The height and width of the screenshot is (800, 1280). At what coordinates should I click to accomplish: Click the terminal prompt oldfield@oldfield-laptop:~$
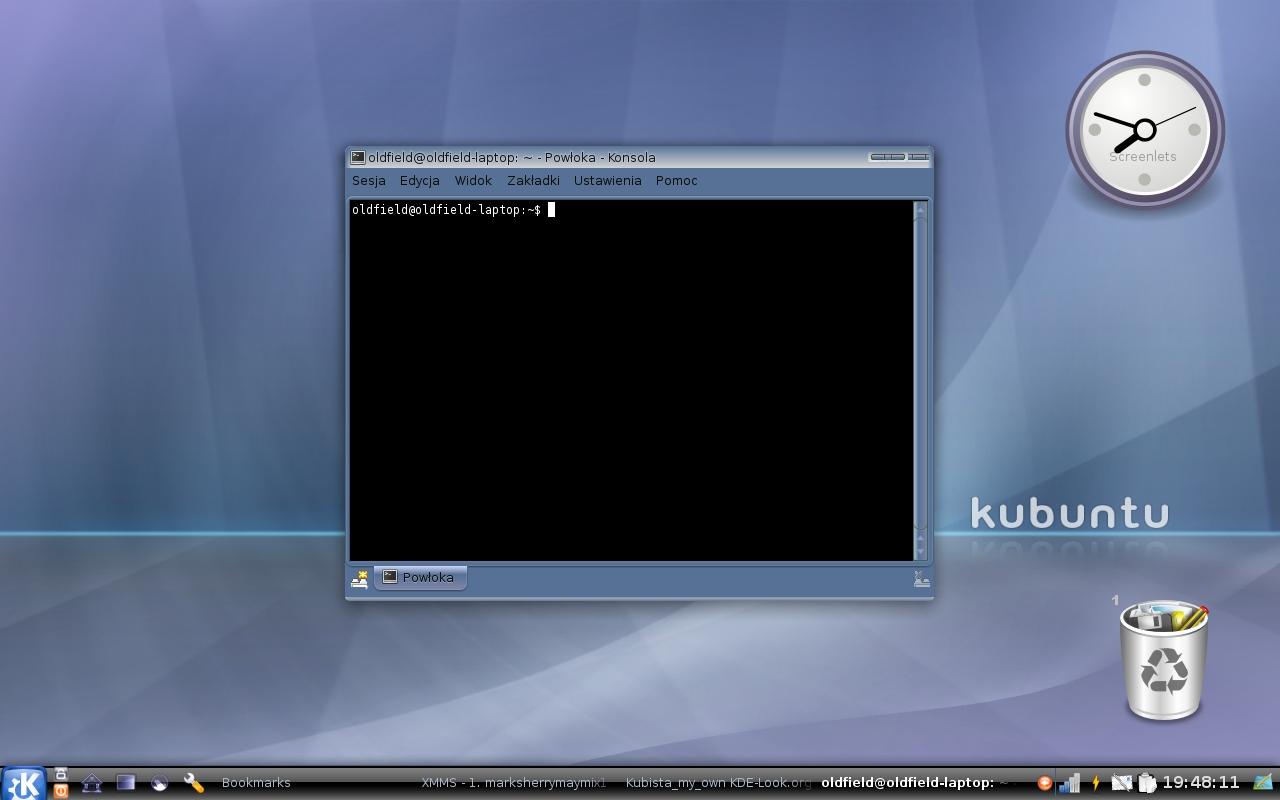pyautogui.click(x=446, y=210)
